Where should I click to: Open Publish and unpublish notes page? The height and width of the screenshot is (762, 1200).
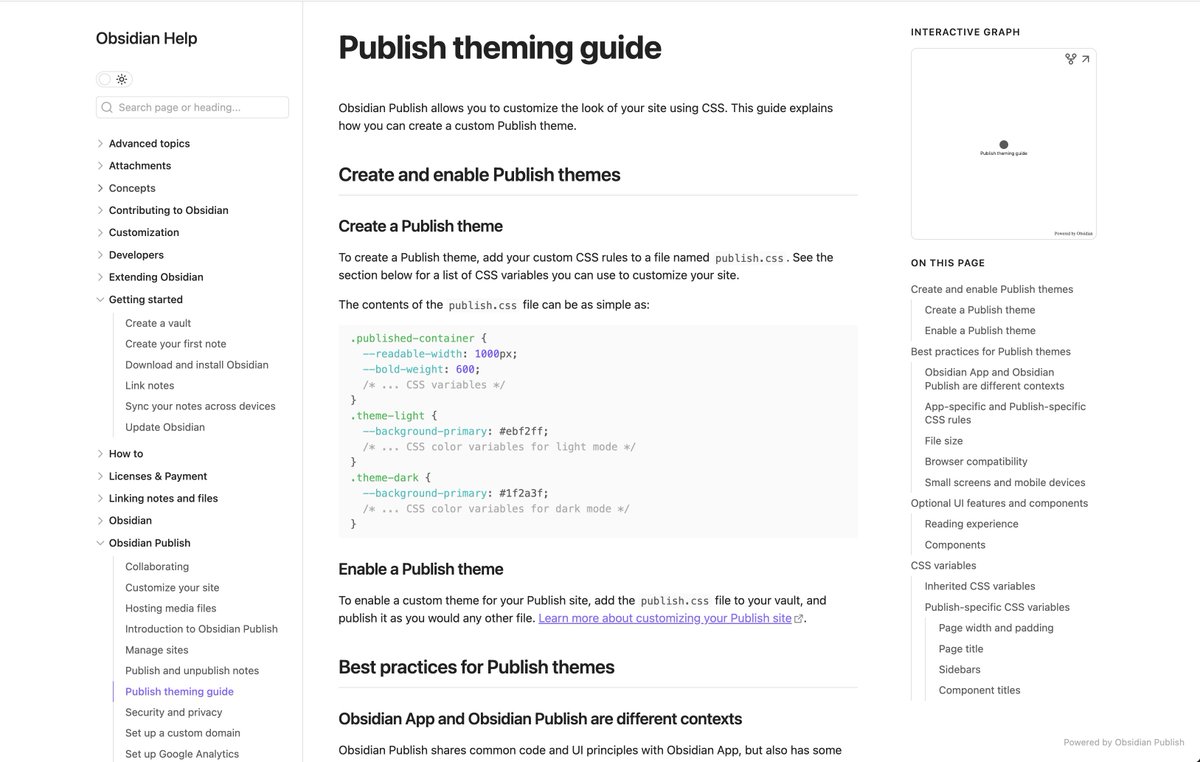click(192, 671)
